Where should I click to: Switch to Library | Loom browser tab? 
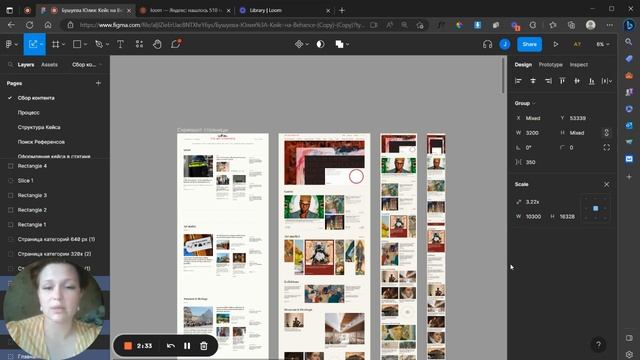tap(284, 10)
